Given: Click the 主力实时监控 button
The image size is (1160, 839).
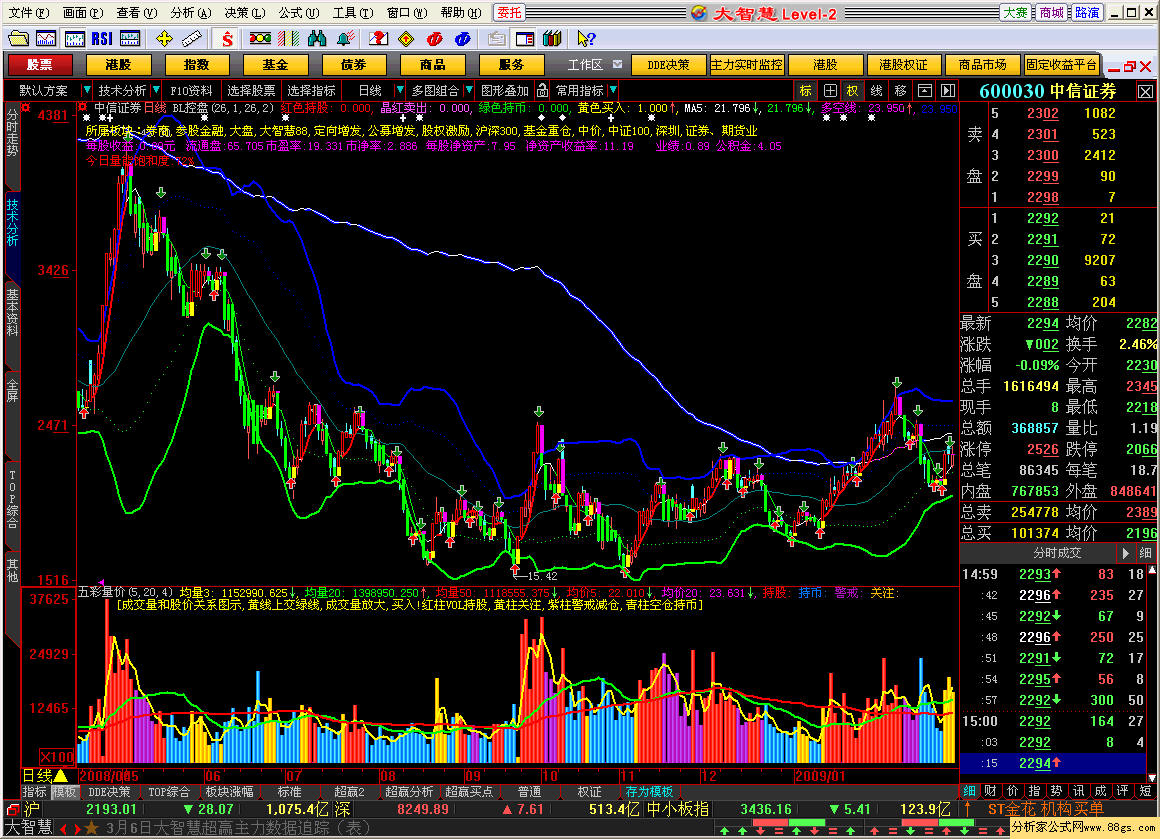Looking at the screenshot, I should (x=746, y=64).
